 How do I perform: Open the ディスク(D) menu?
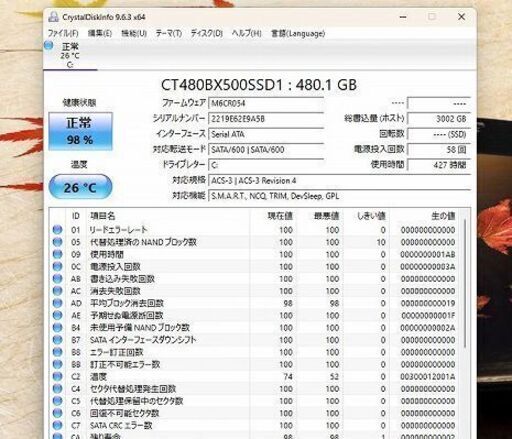(x=207, y=34)
